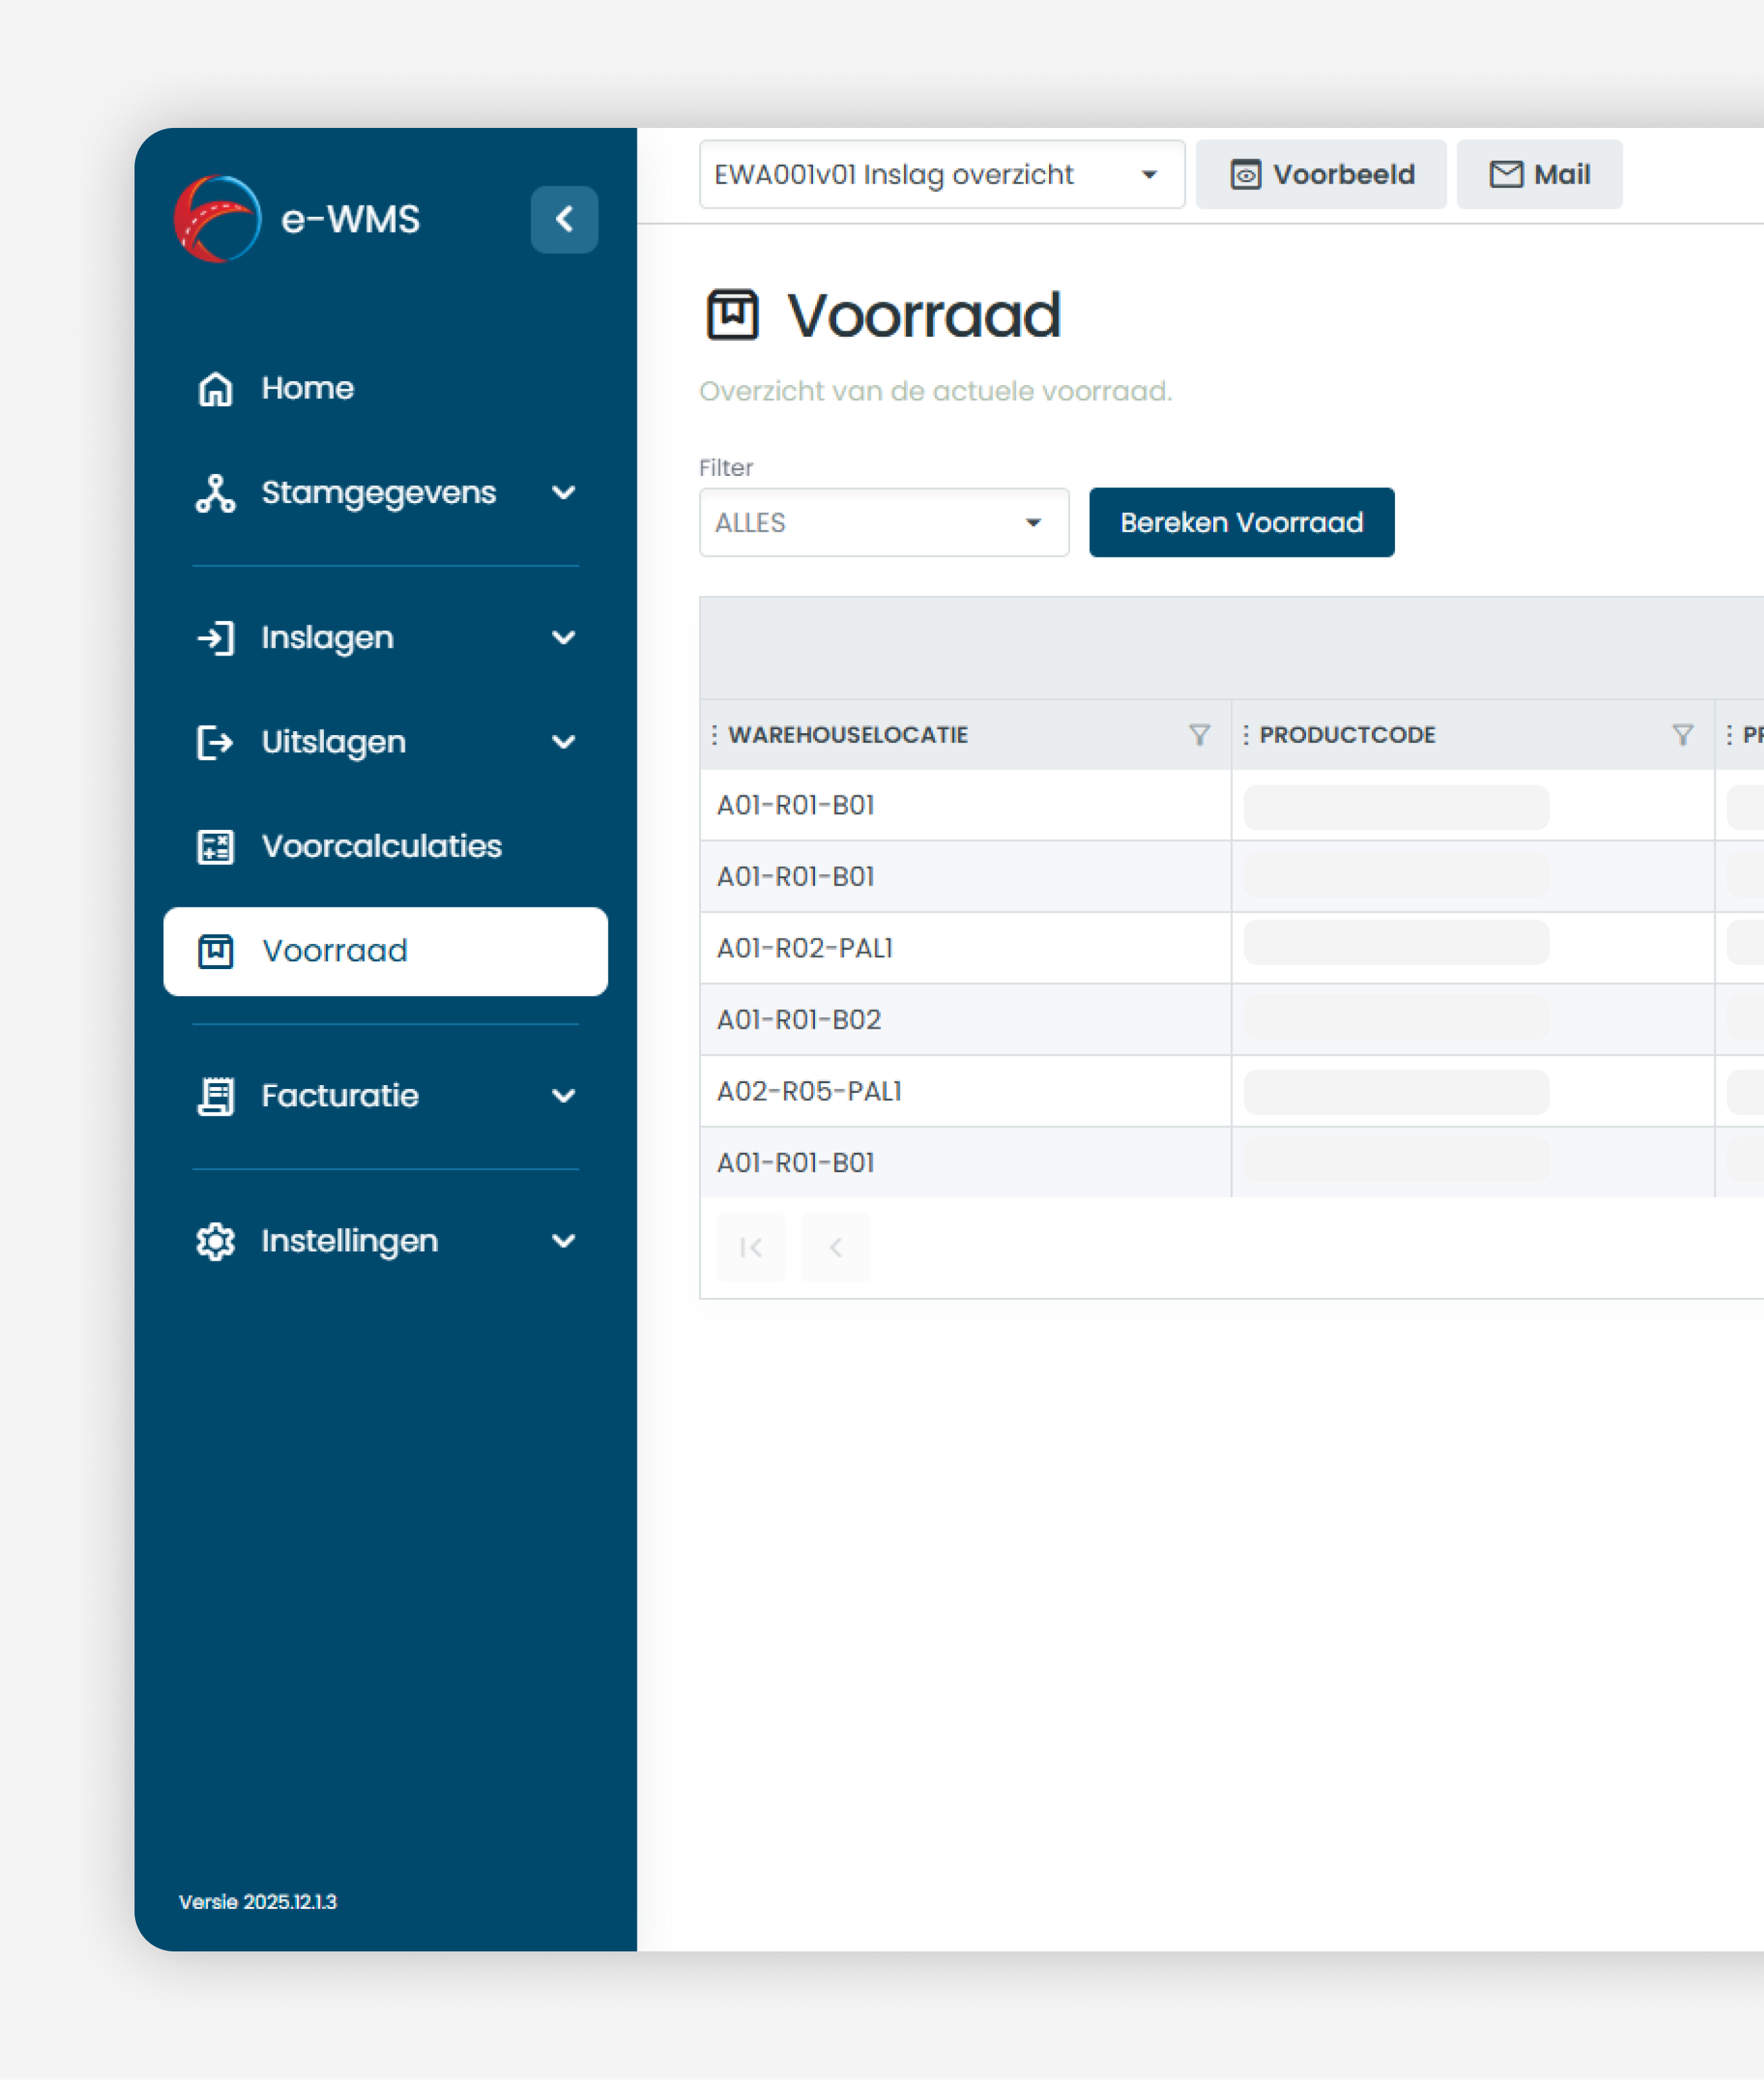Open filter for Warehouselocatie column

tap(1199, 735)
